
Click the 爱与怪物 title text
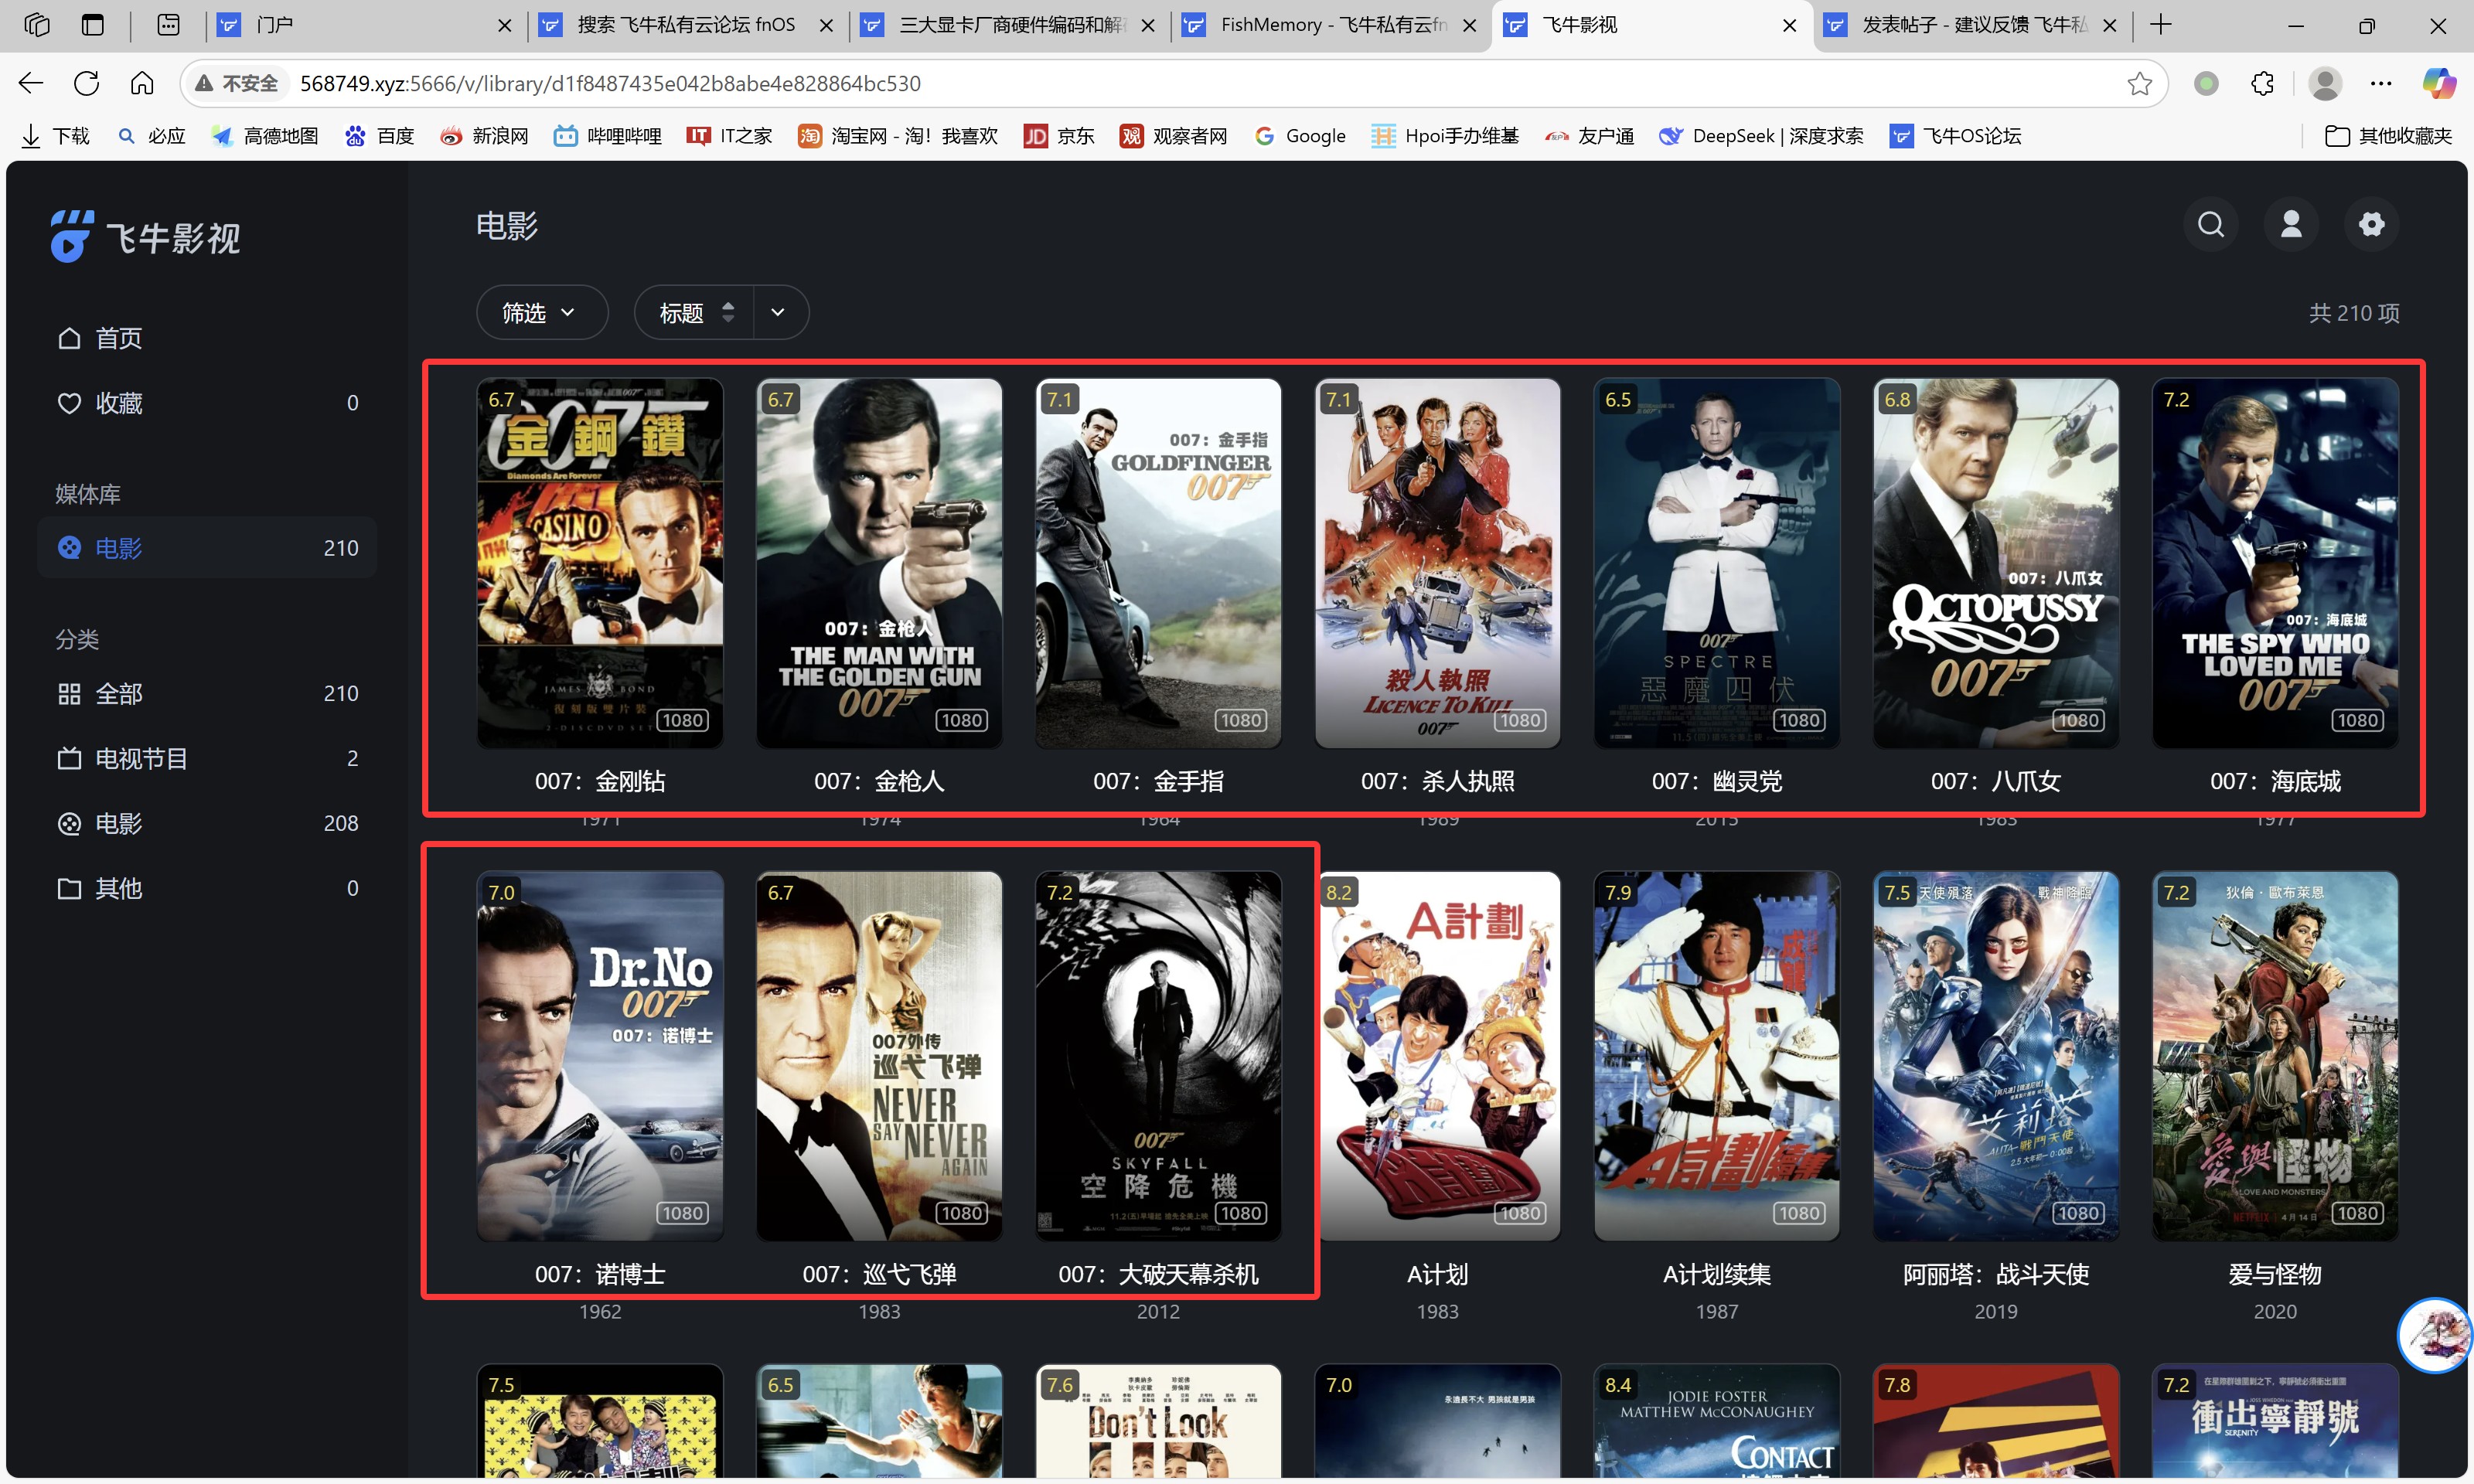[x=2275, y=1274]
